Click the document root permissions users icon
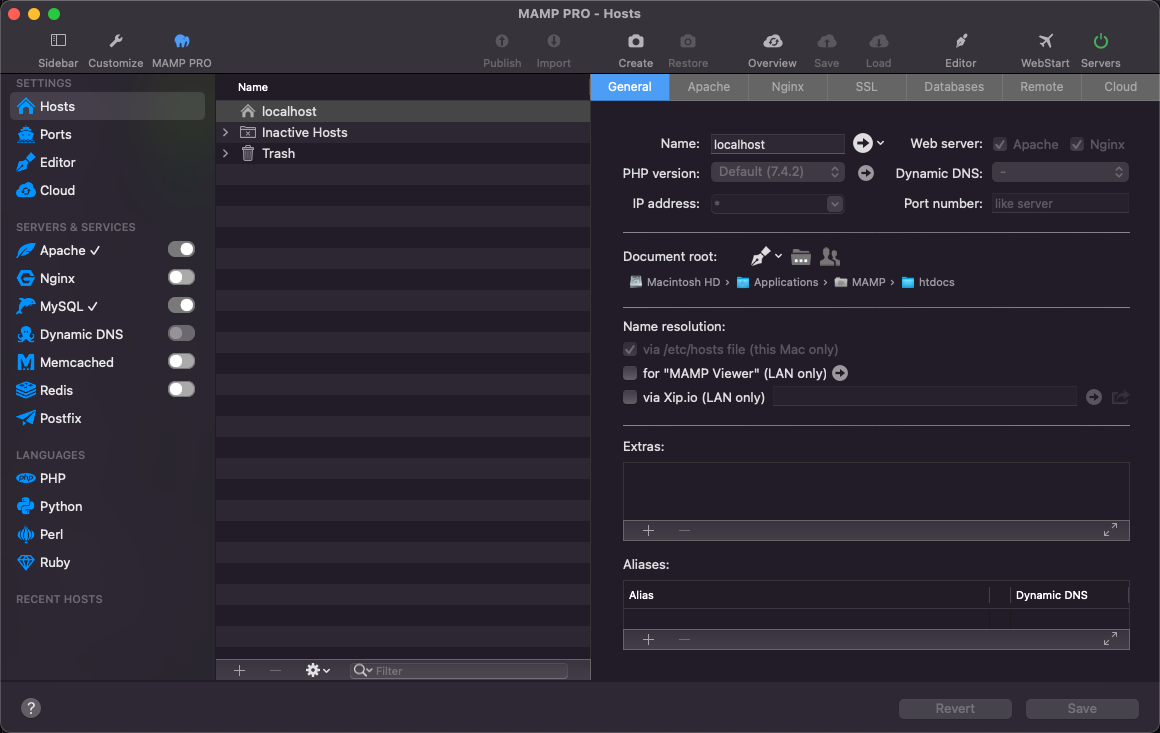Viewport: 1160px width, 733px height. 830,257
